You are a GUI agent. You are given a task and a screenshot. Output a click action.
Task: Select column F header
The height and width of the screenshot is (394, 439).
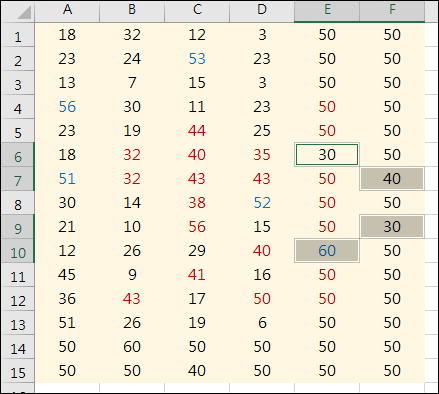(392, 11)
